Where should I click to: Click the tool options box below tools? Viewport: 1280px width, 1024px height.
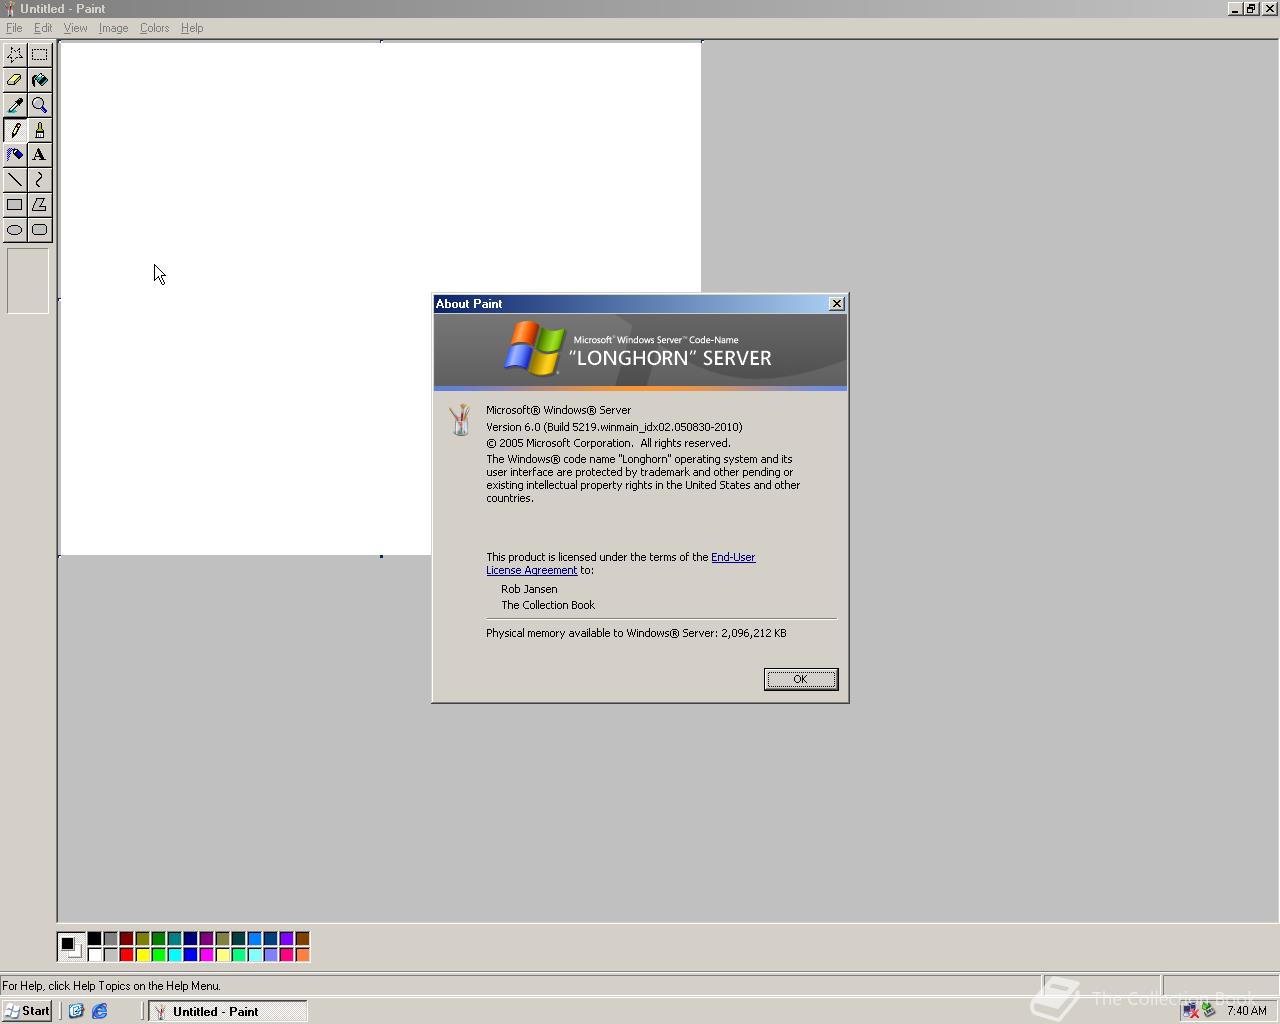(28, 281)
